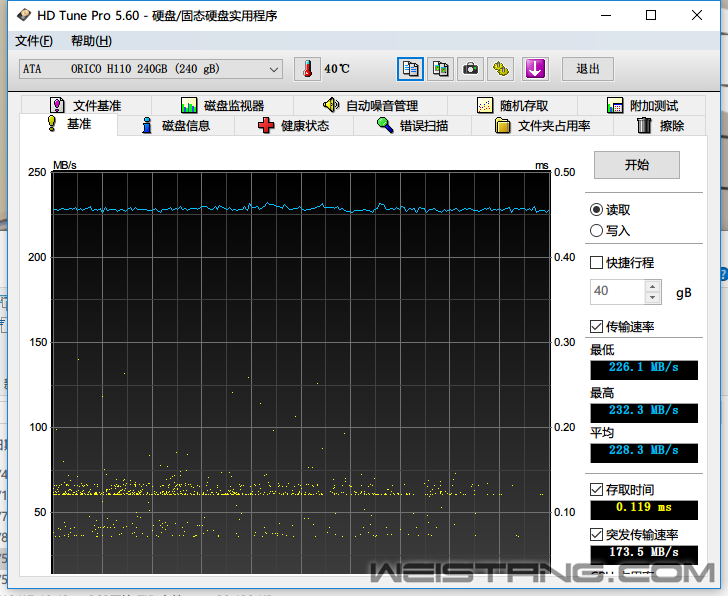Click the 开始 start button
728x596 pixels.
(x=637, y=165)
